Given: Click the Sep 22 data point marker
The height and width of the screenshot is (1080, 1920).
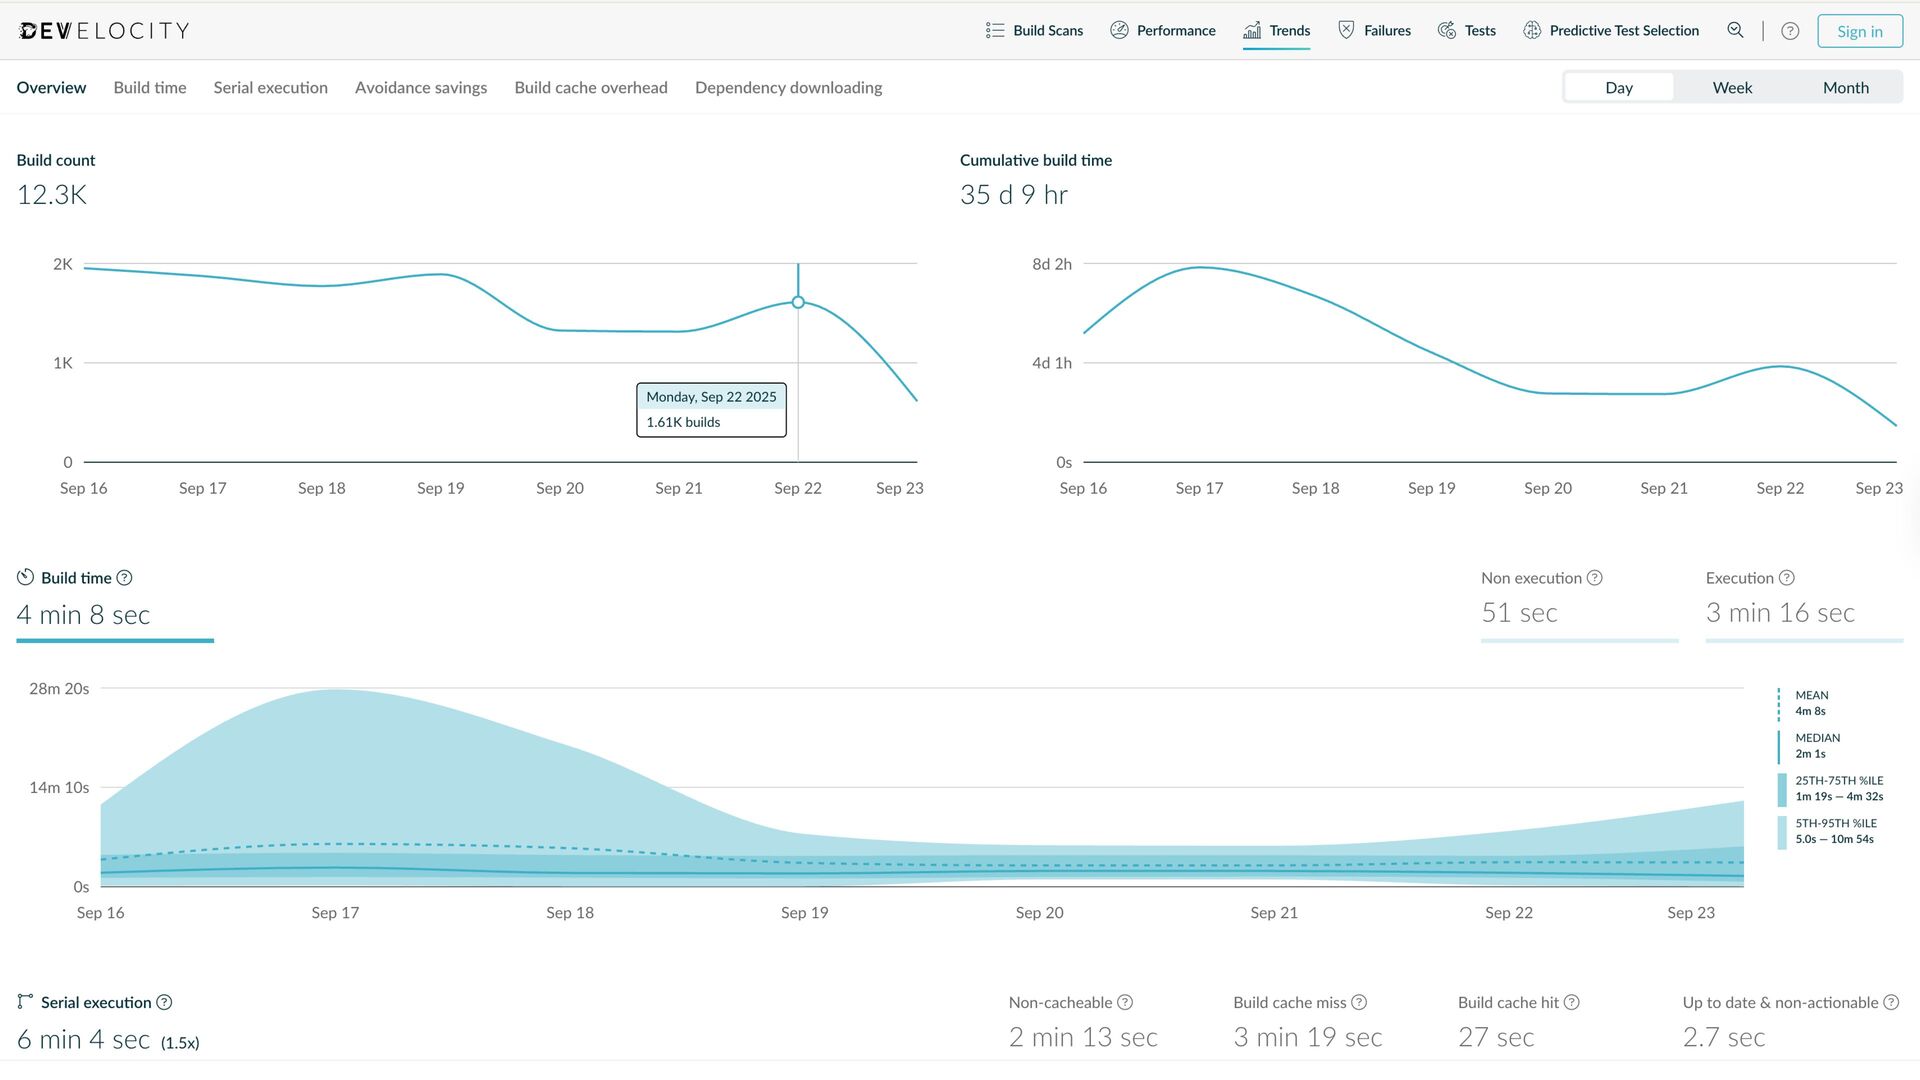Looking at the screenshot, I should (798, 302).
